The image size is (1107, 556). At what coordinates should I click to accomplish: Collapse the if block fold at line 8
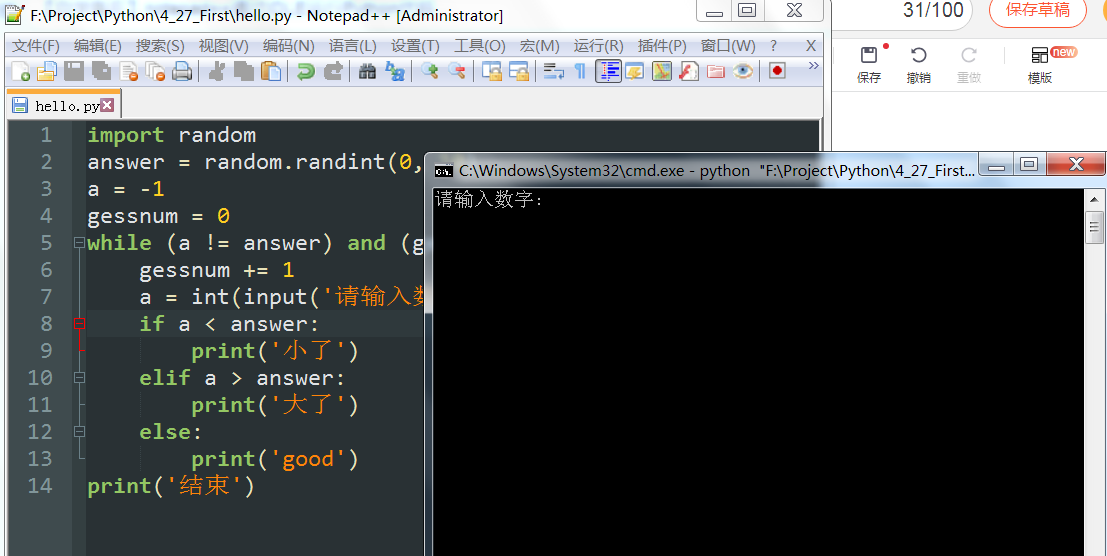point(79,324)
